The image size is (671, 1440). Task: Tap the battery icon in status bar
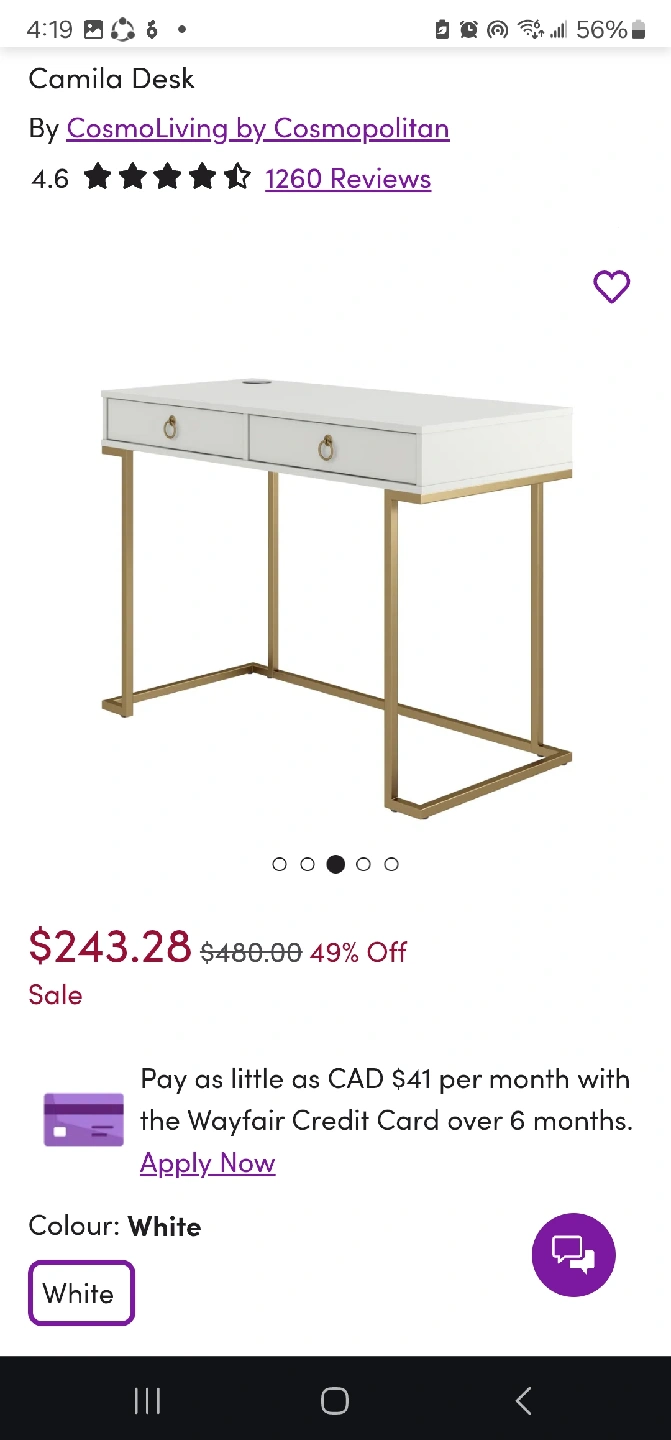[x=638, y=30]
